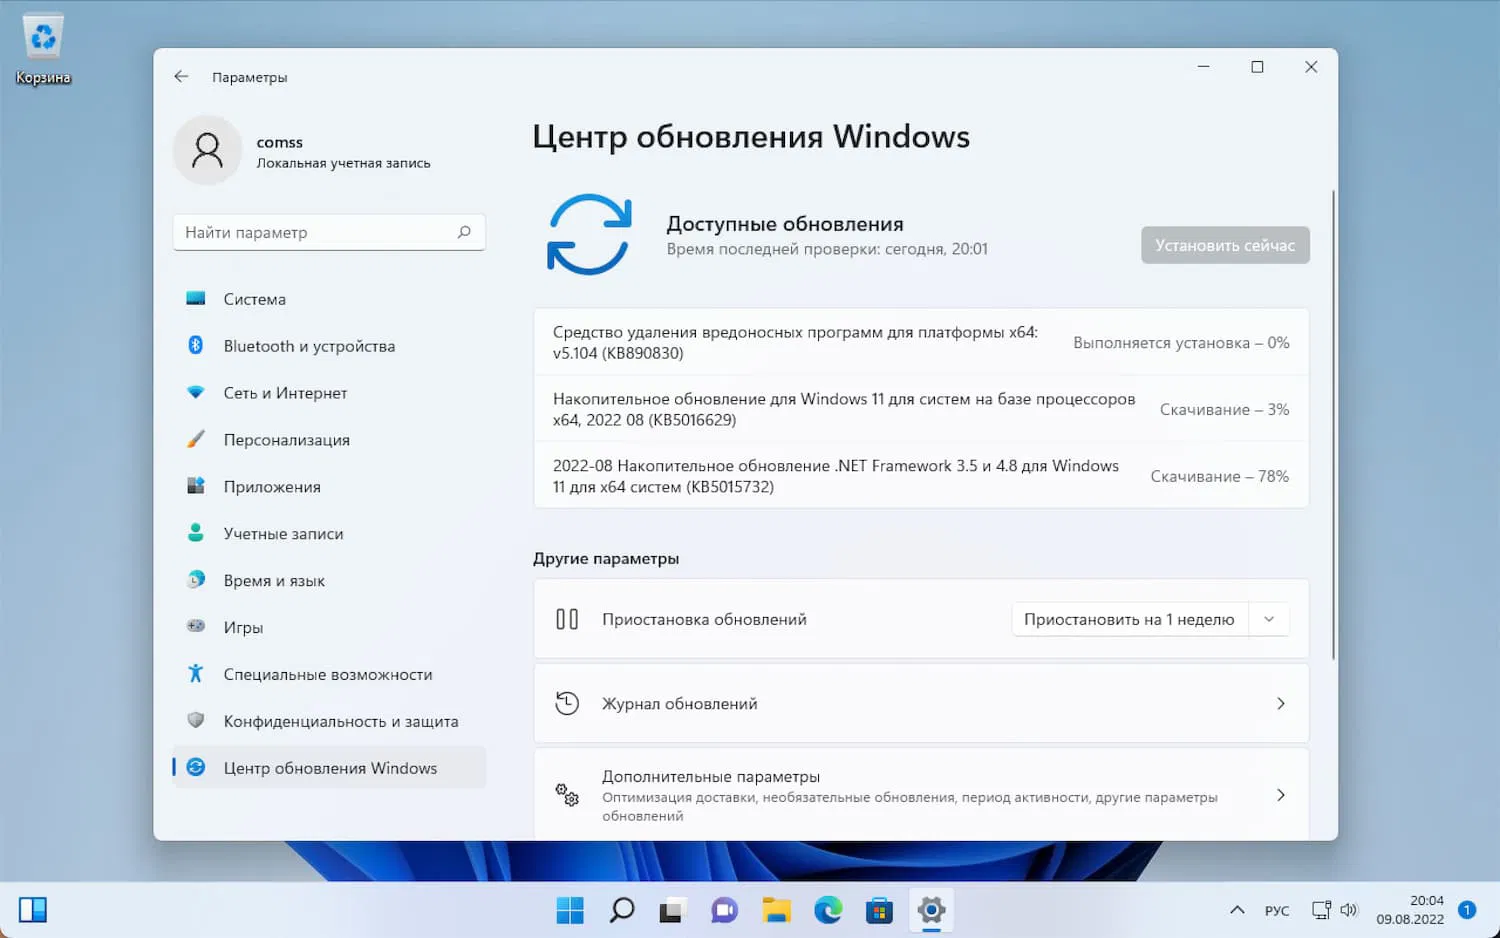Click the pause updates icon
Screen dimensions: 1500x938
click(567, 619)
